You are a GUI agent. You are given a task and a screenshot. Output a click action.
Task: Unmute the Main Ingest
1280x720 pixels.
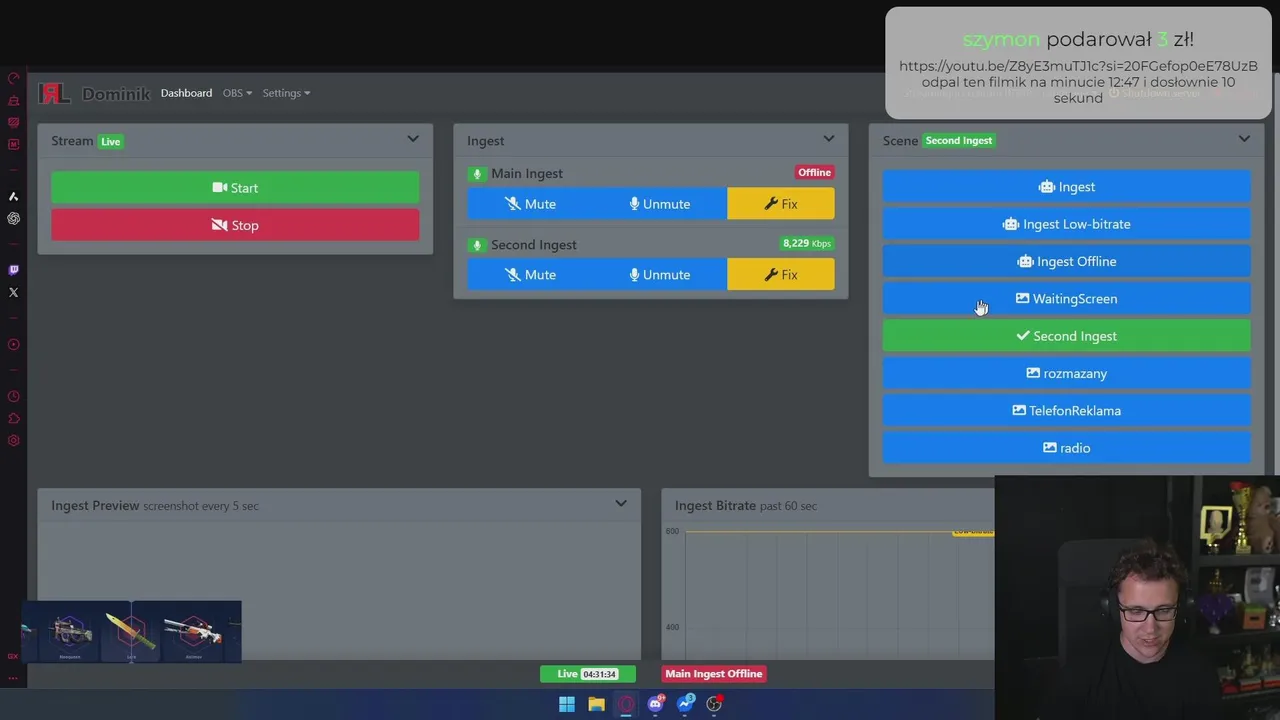pyautogui.click(x=660, y=204)
